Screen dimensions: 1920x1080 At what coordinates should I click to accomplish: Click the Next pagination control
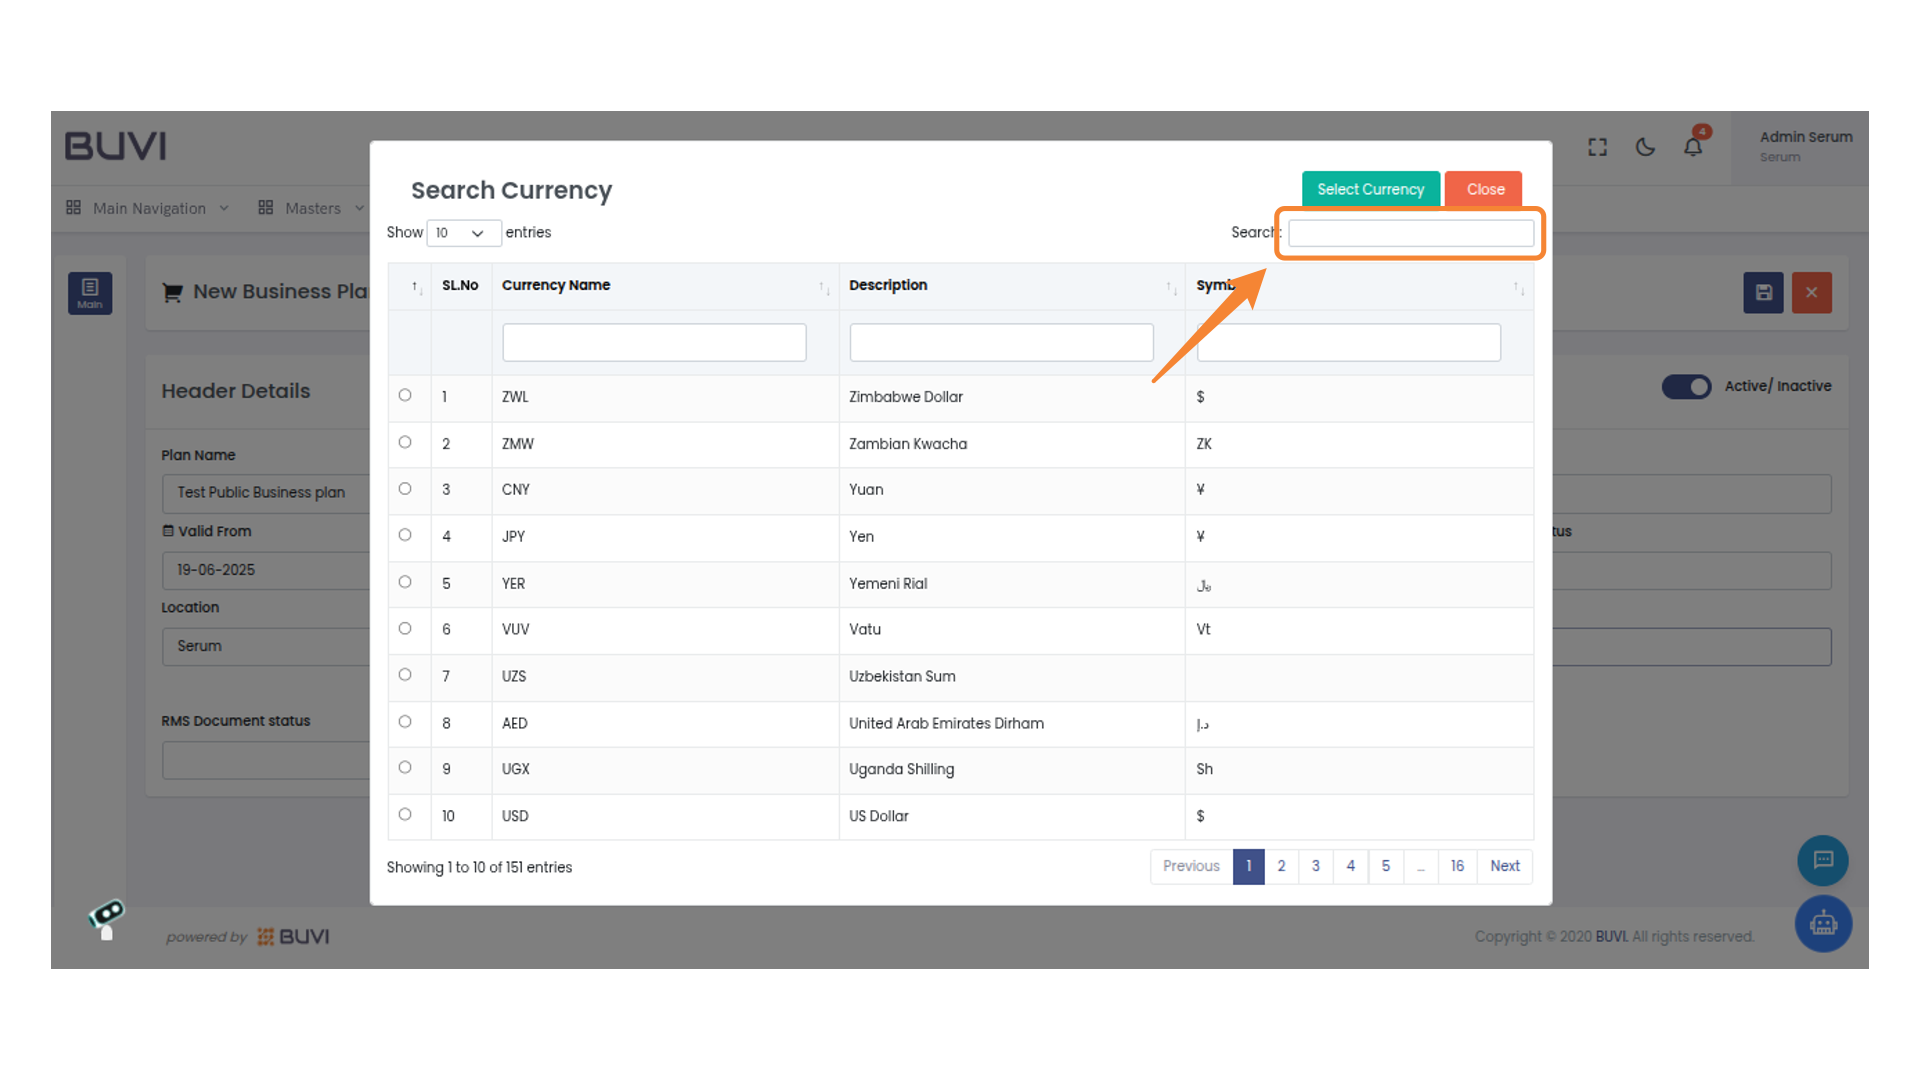1504,866
